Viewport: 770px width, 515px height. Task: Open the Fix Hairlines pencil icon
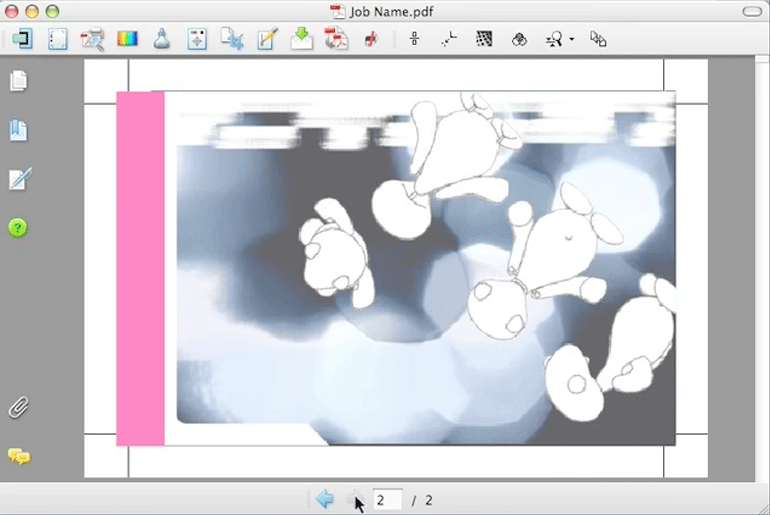point(267,39)
